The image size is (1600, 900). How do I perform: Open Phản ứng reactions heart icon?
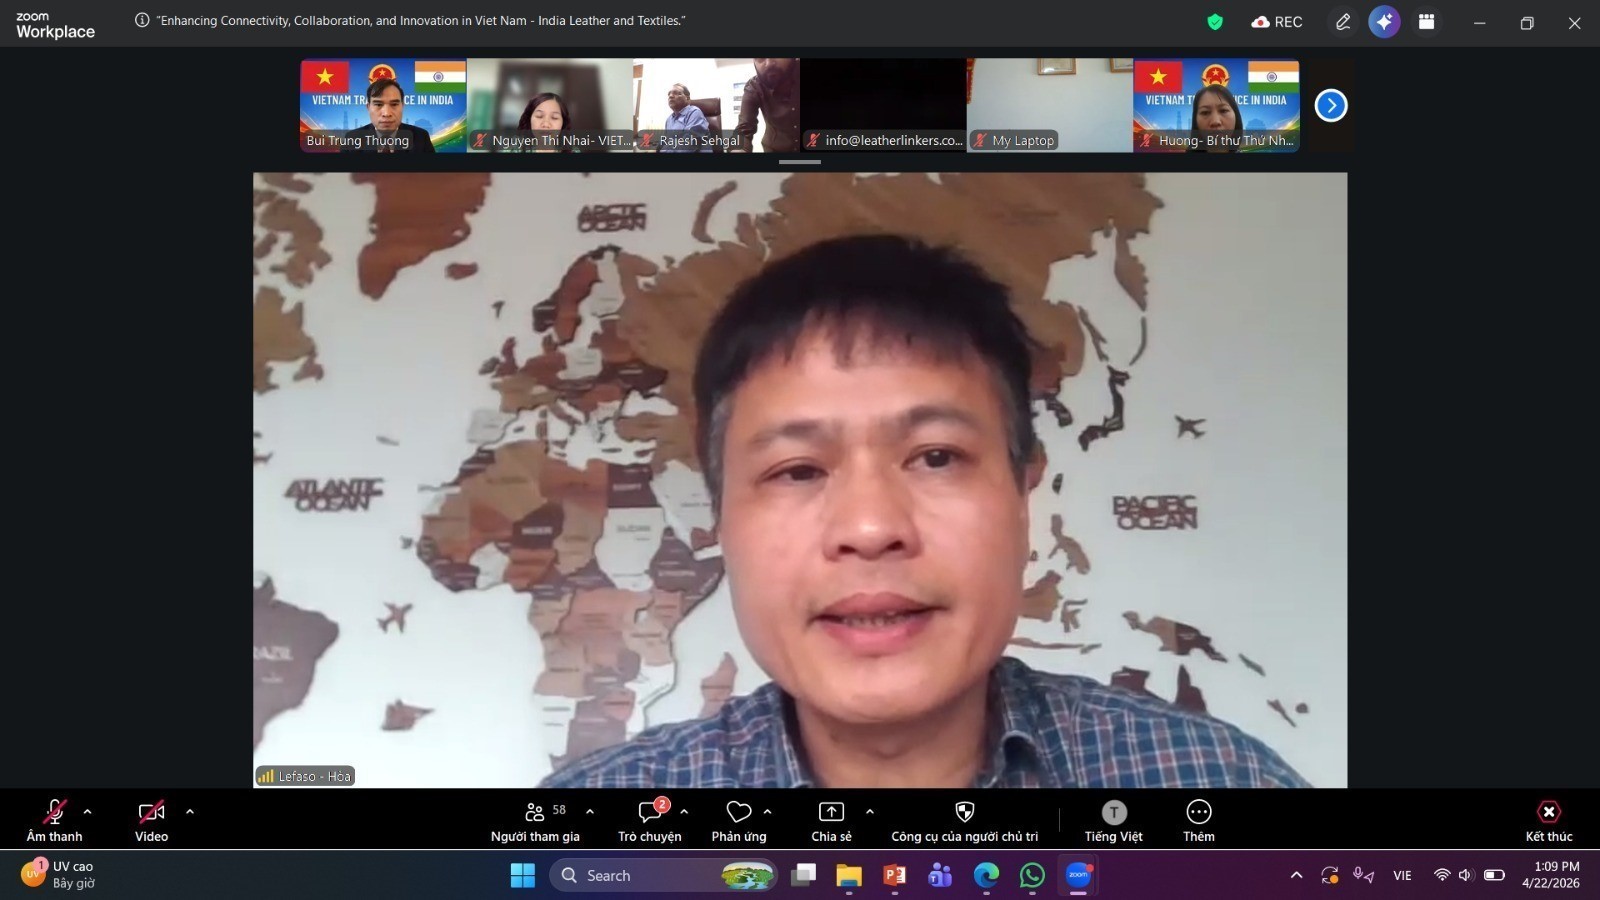pos(738,813)
